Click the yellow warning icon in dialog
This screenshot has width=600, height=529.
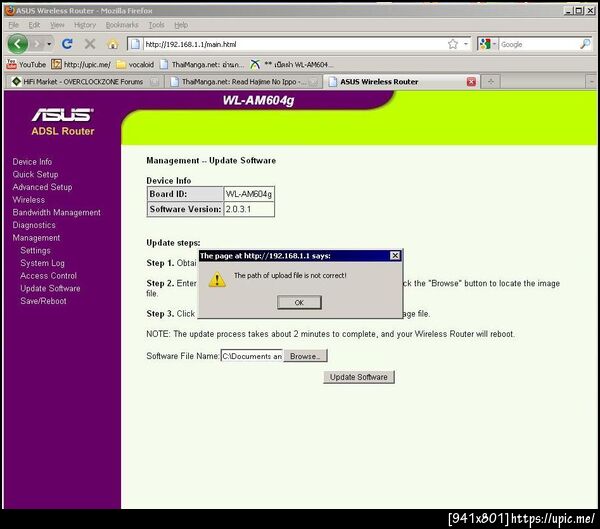click(217, 279)
